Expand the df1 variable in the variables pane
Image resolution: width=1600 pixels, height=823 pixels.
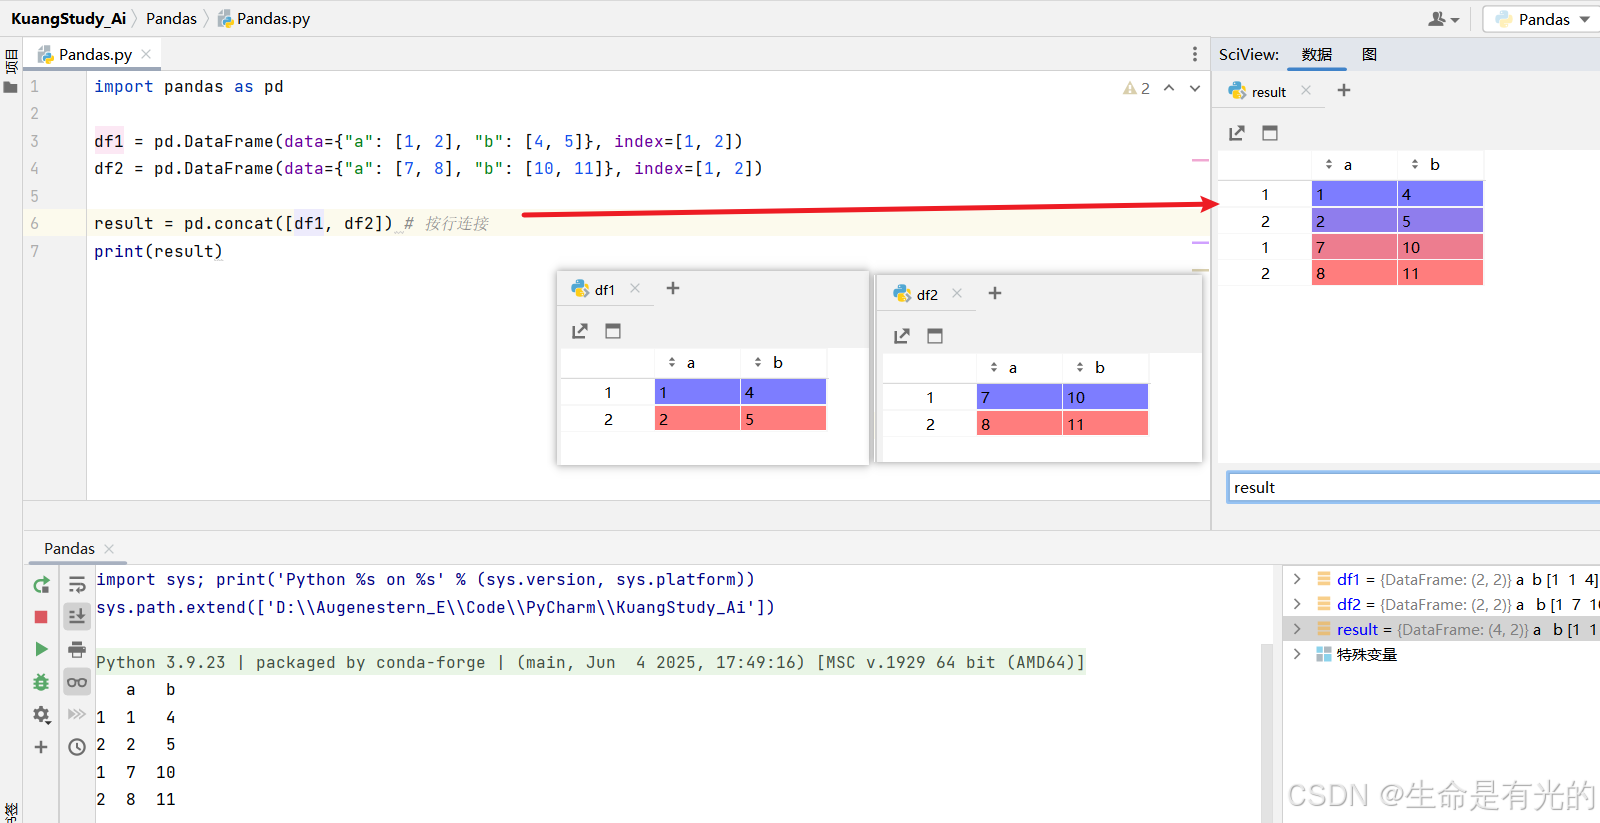pos(1297,579)
